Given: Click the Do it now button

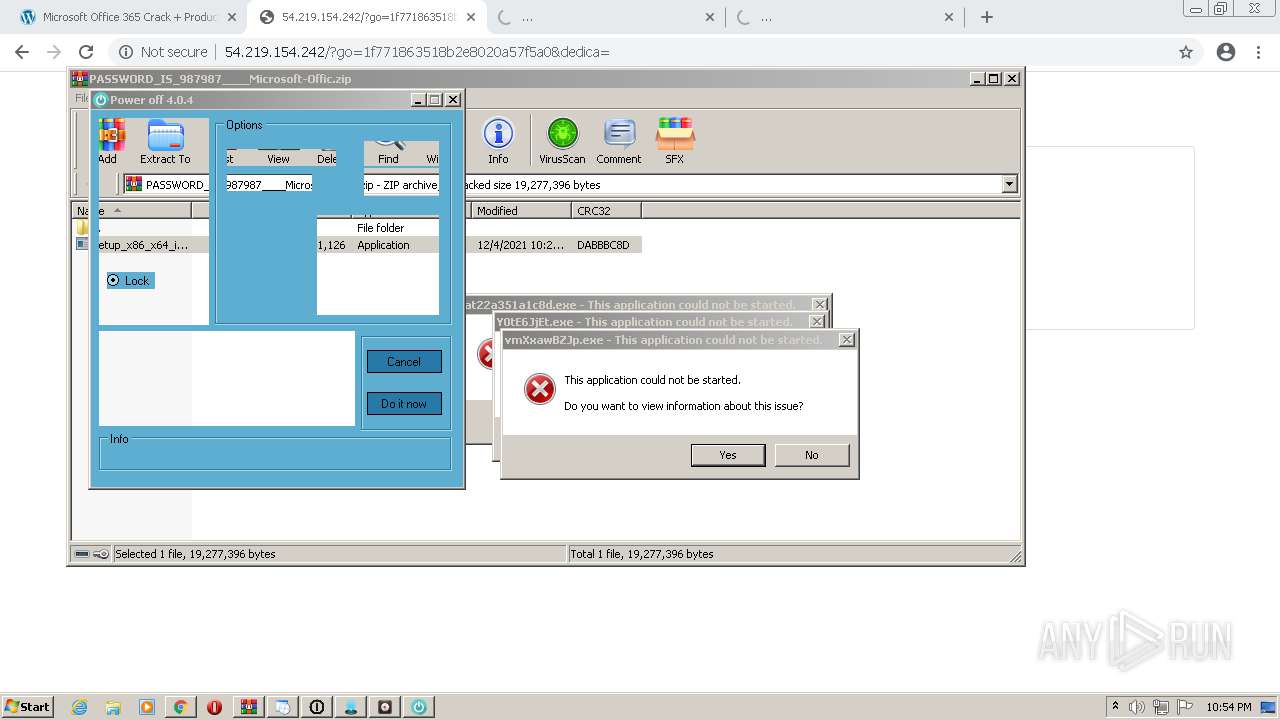Looking at the screenshot, I should (x=404, y=404).
